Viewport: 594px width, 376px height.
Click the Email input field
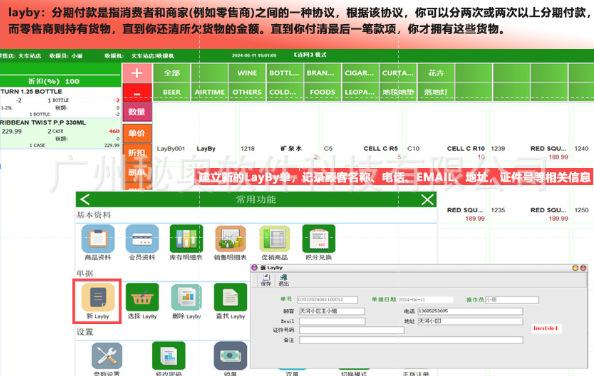(x=332, y=321)
